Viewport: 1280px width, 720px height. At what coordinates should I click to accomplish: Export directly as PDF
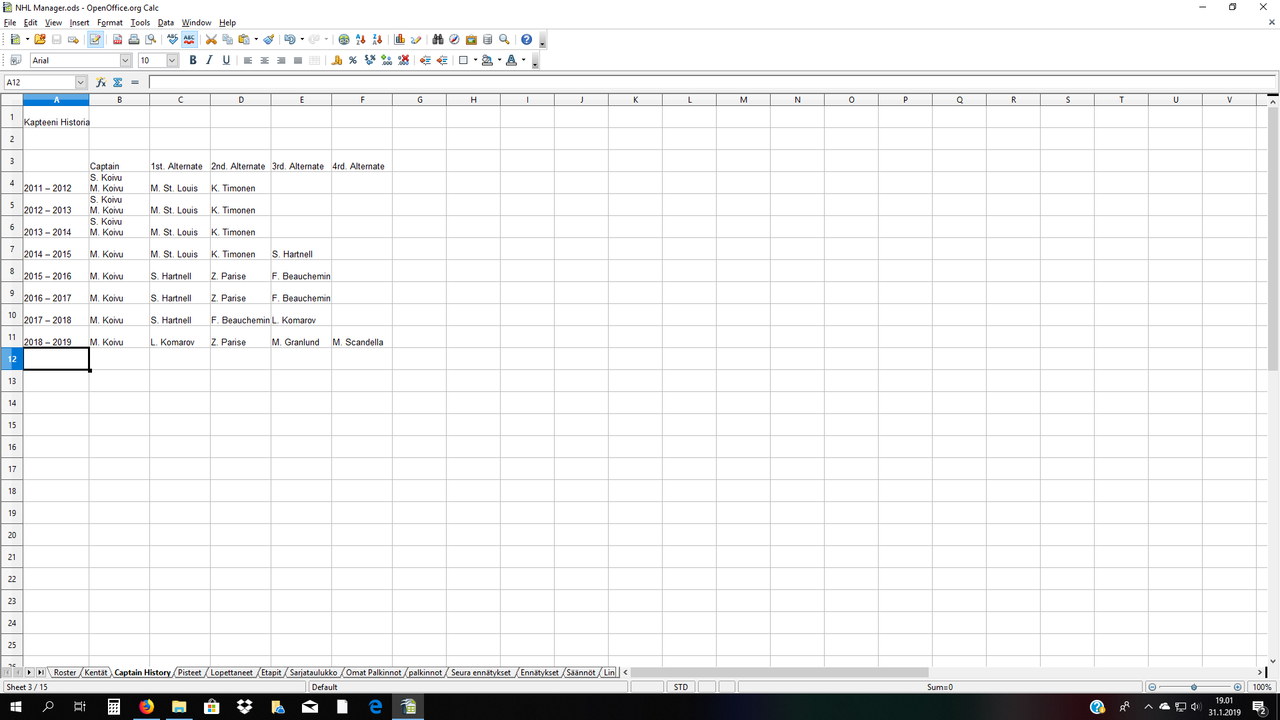click(x=117, y=39)
